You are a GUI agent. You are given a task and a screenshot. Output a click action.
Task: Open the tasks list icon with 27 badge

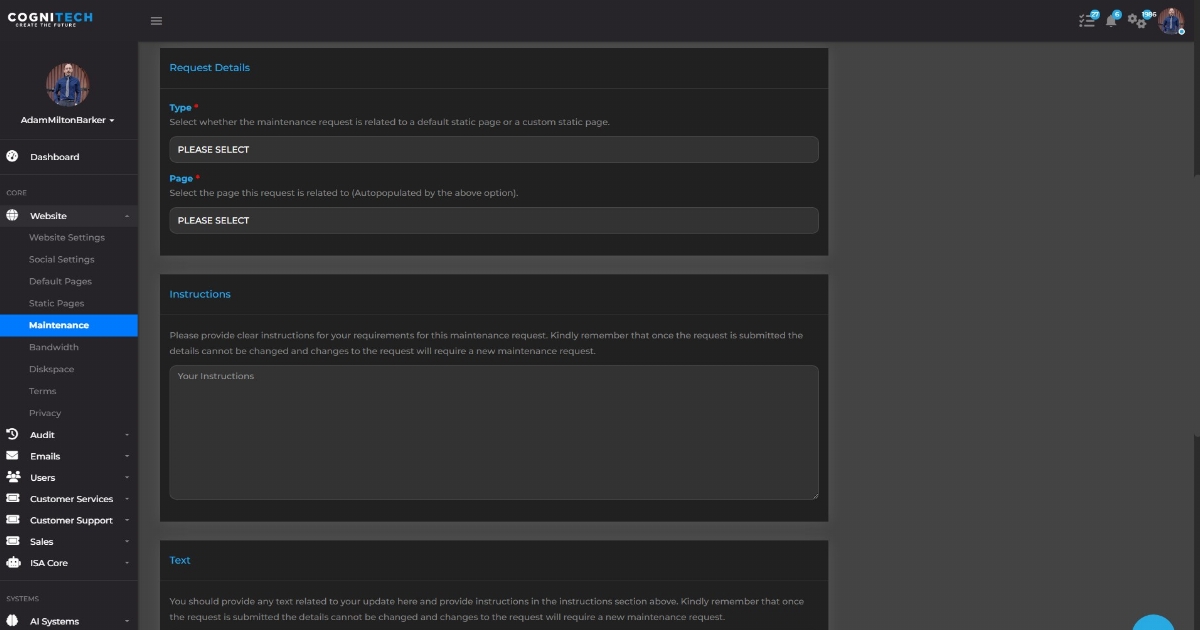click(1086, 20)
